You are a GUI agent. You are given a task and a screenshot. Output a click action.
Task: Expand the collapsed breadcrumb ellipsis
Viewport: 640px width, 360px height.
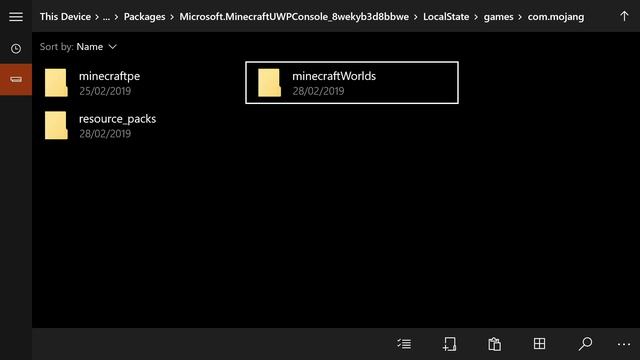tap(106, 17)
